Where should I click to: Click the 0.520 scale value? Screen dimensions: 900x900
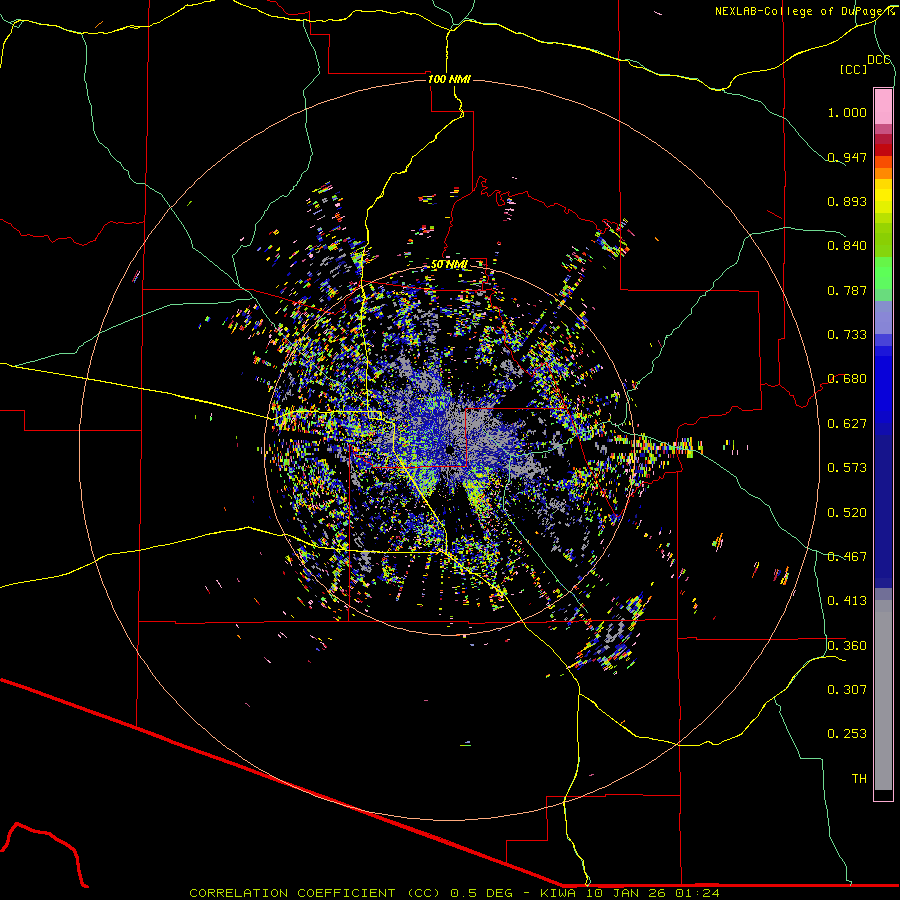(847, 513)
